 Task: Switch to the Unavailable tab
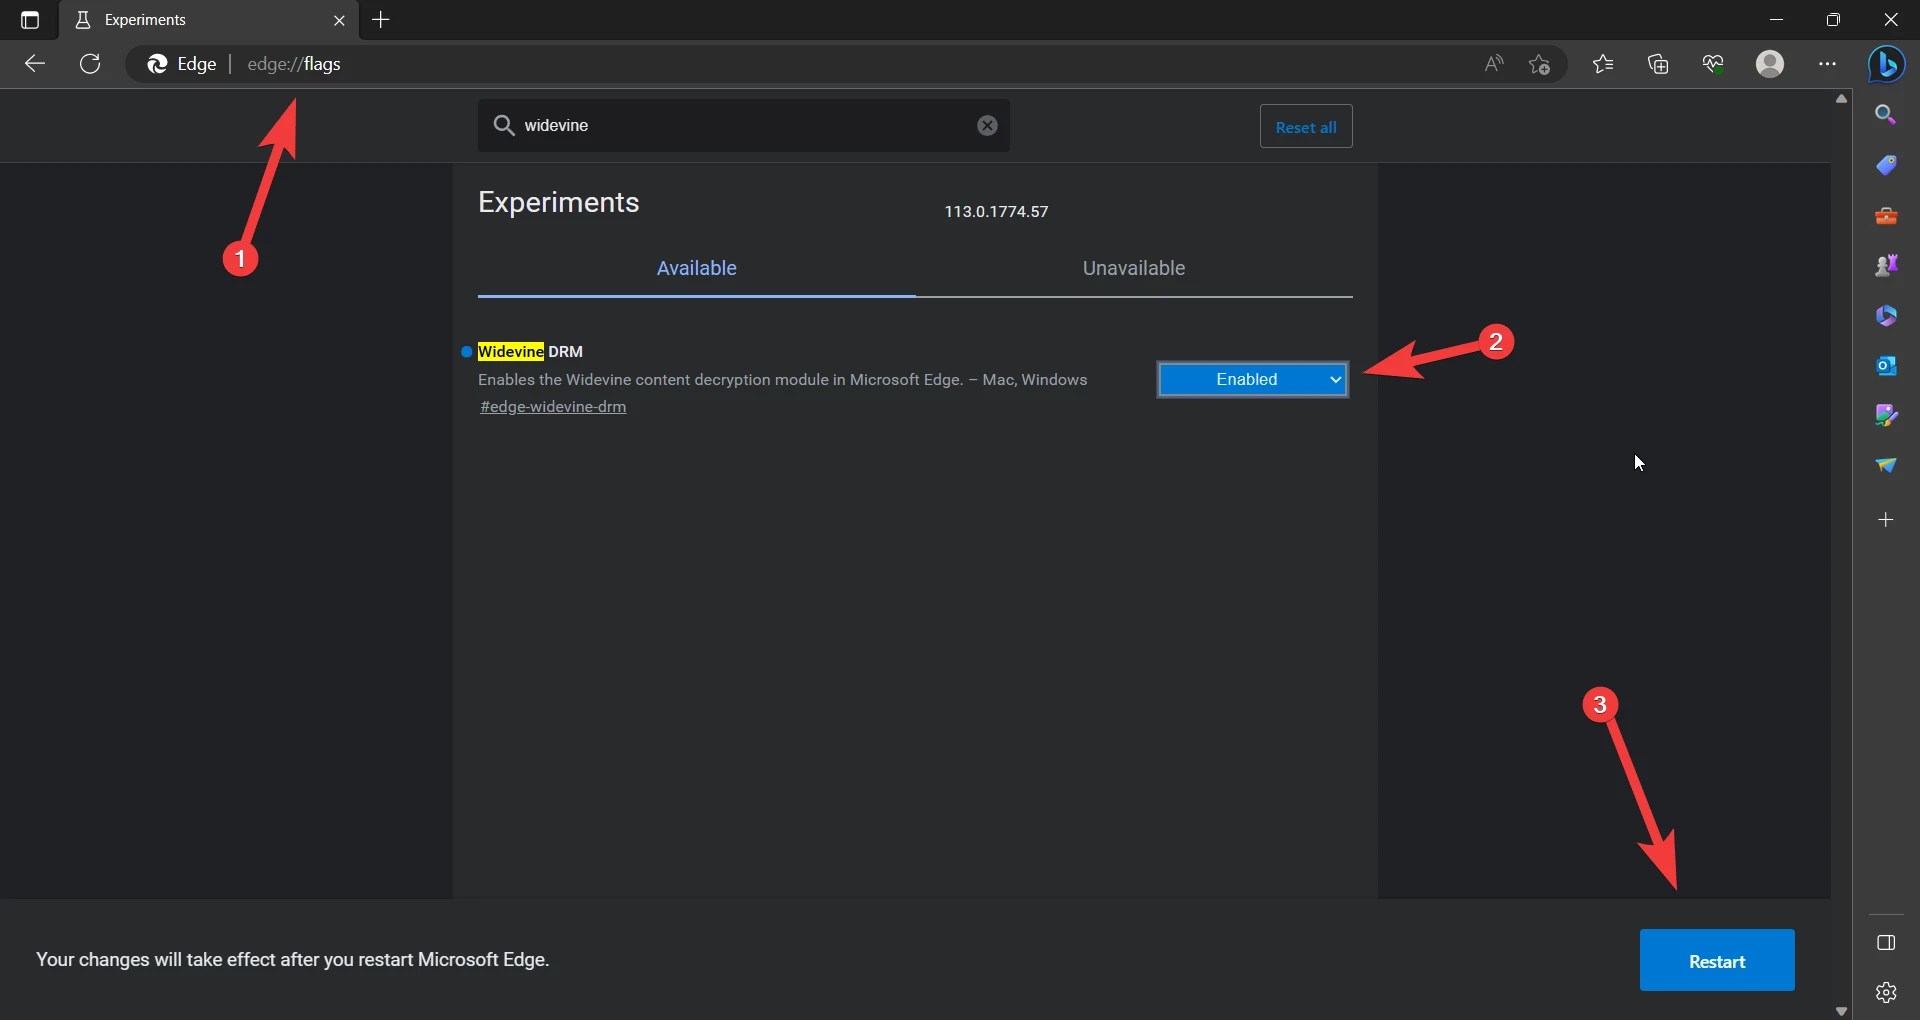click(x=1134, y=268)
